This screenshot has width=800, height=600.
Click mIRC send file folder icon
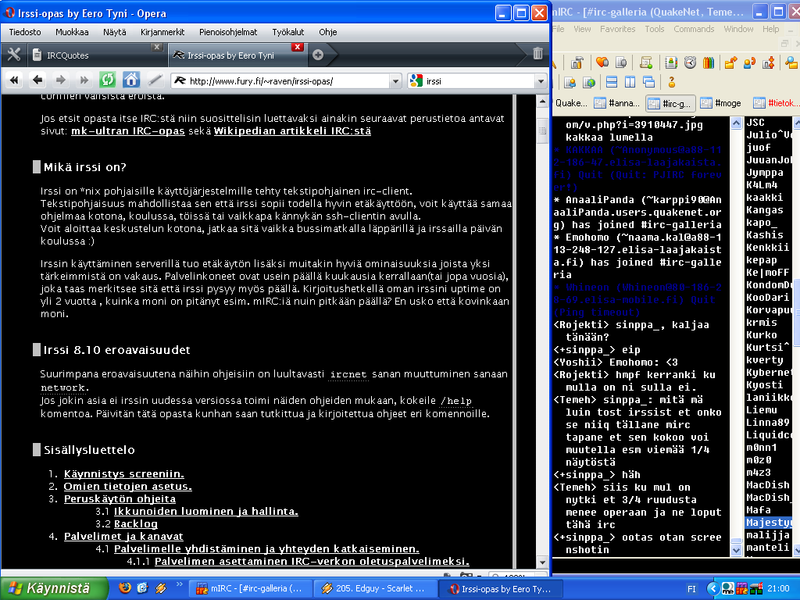point(731,63)
